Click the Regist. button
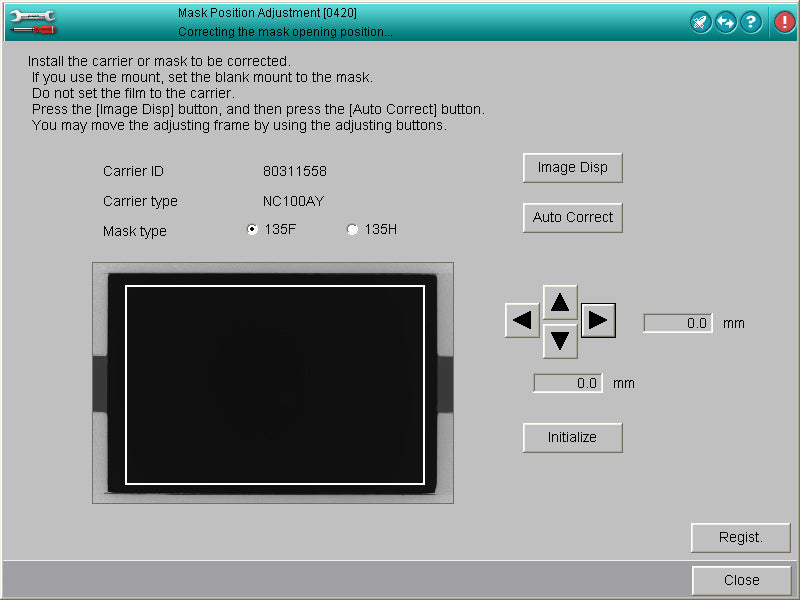This screenshot has width=800, height=600. (740, 537)
